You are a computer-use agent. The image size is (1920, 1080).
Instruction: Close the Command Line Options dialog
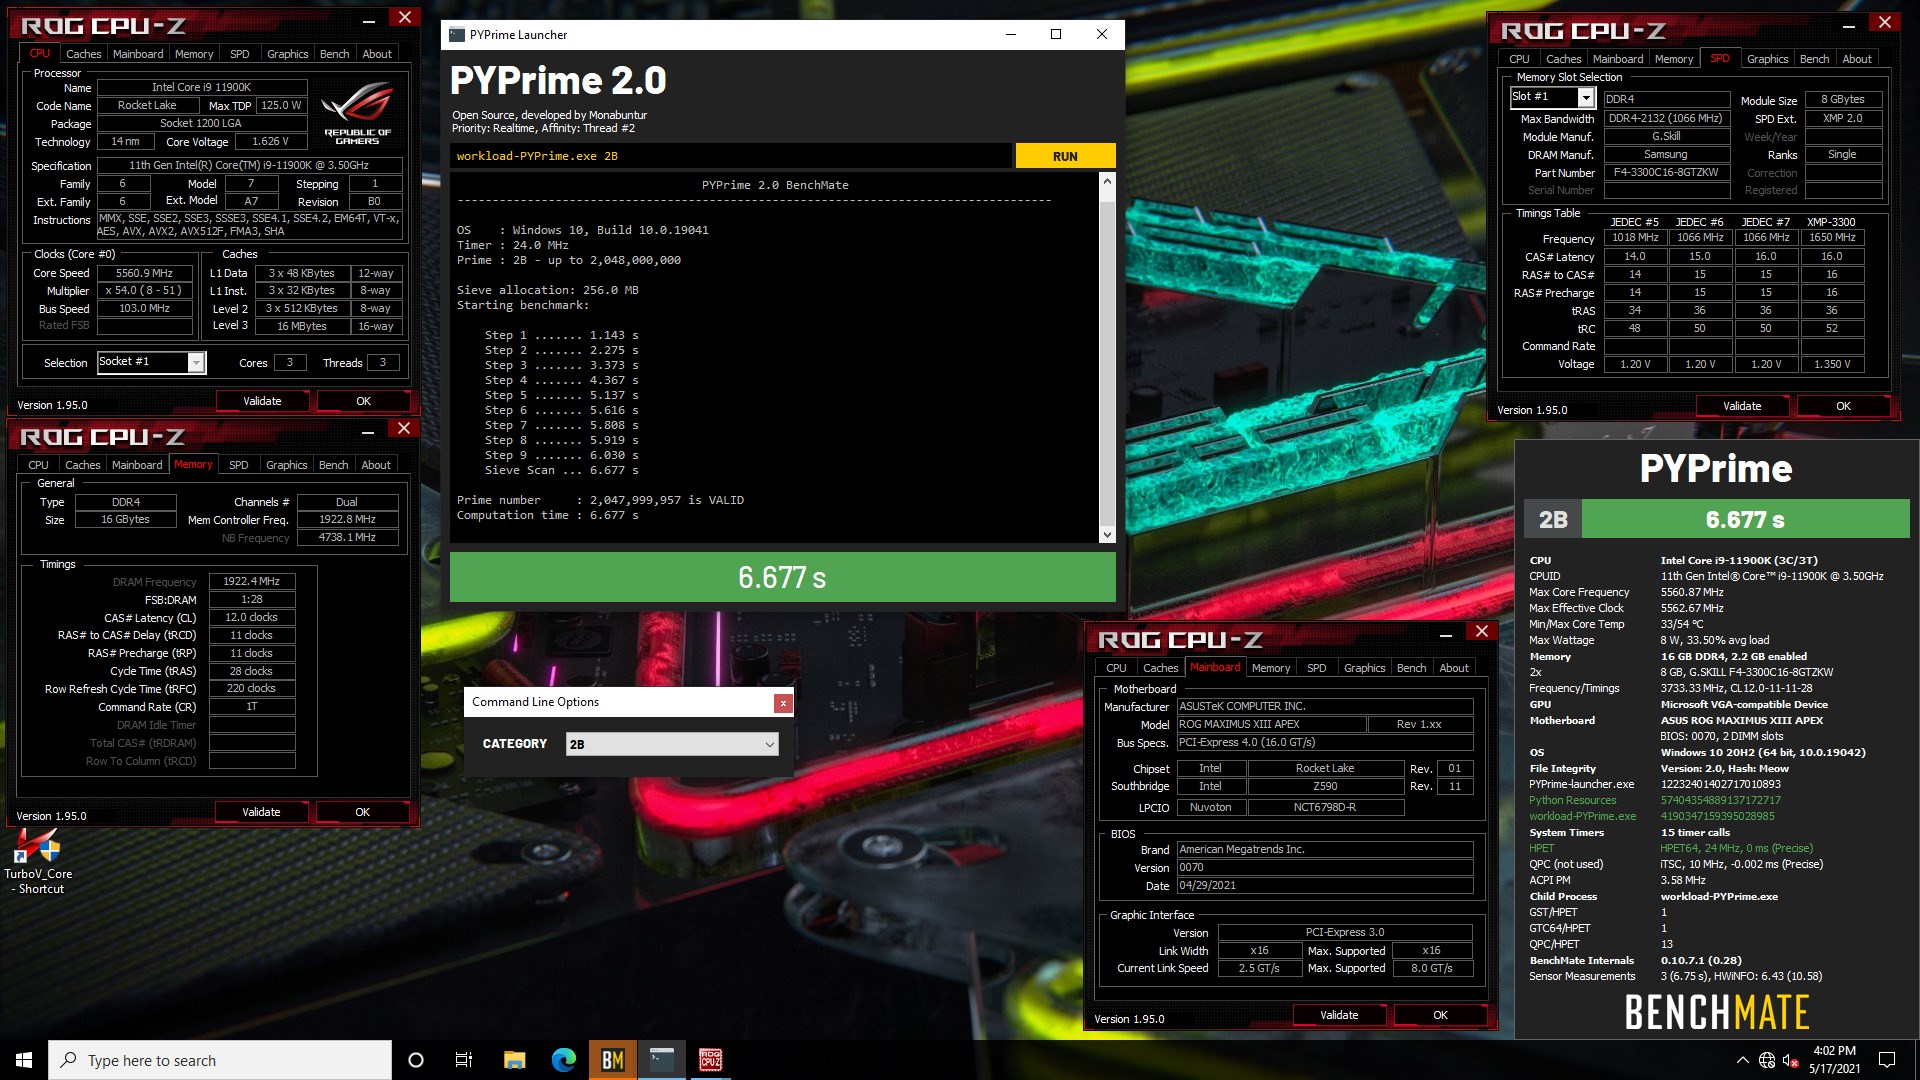pos(783,703)
